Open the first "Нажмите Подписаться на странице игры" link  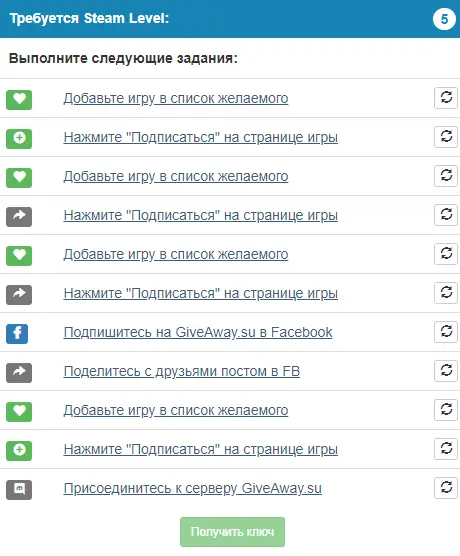point(201,138)
